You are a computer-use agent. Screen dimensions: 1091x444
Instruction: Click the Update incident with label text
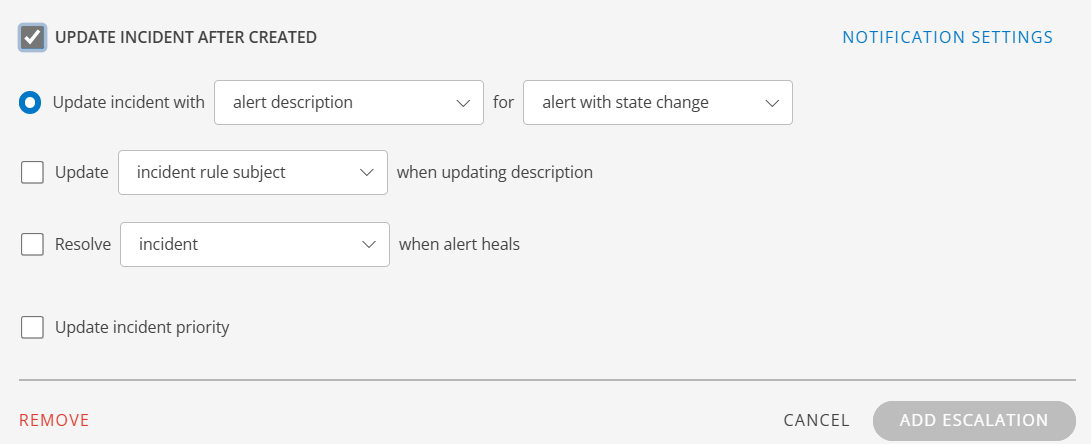point(128,102)
